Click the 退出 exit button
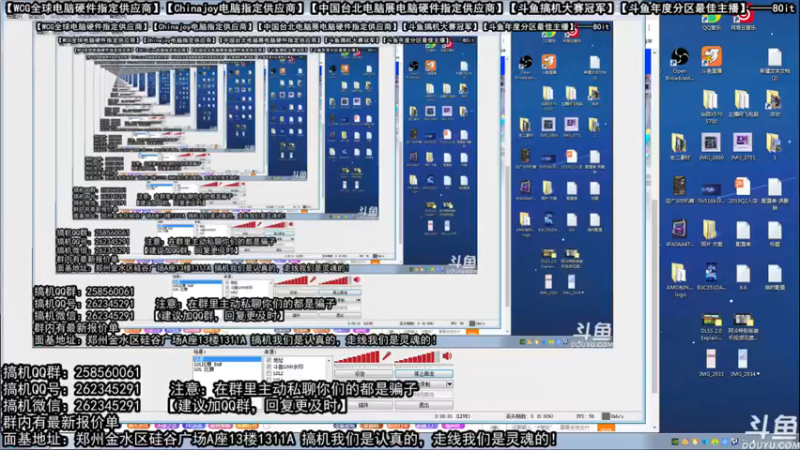Viewport: 800px width, 450px height. tap(424, 405)
